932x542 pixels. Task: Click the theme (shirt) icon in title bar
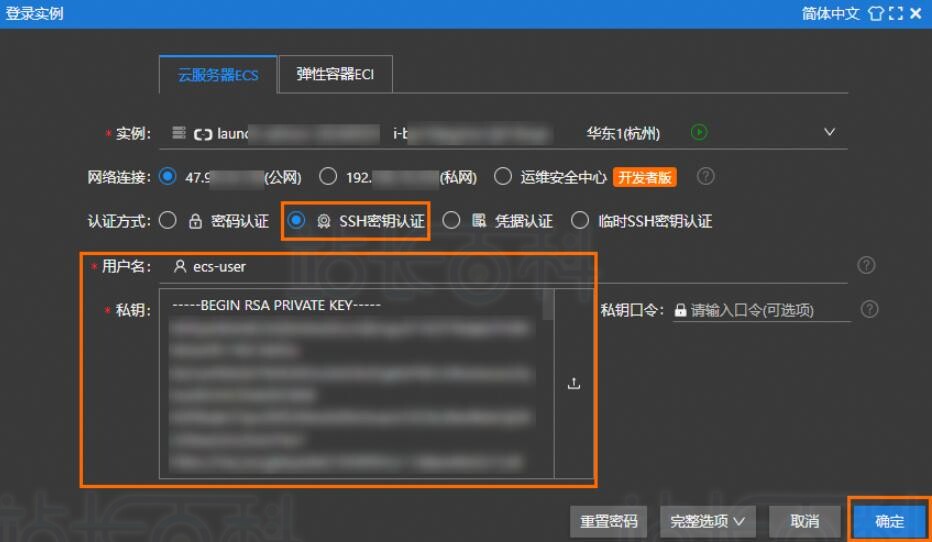pos(876,14)
